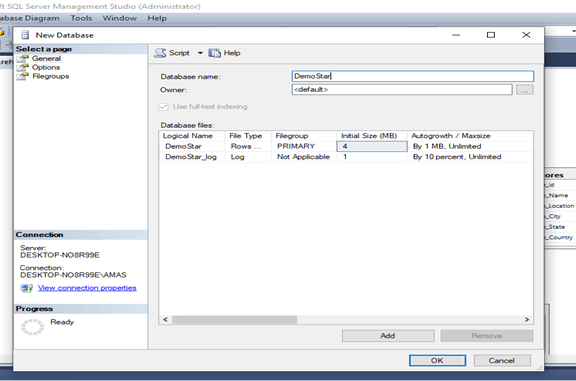Screen dimensions: 576x381
Task: Click the New Database title icon
Action: [25, 35]
